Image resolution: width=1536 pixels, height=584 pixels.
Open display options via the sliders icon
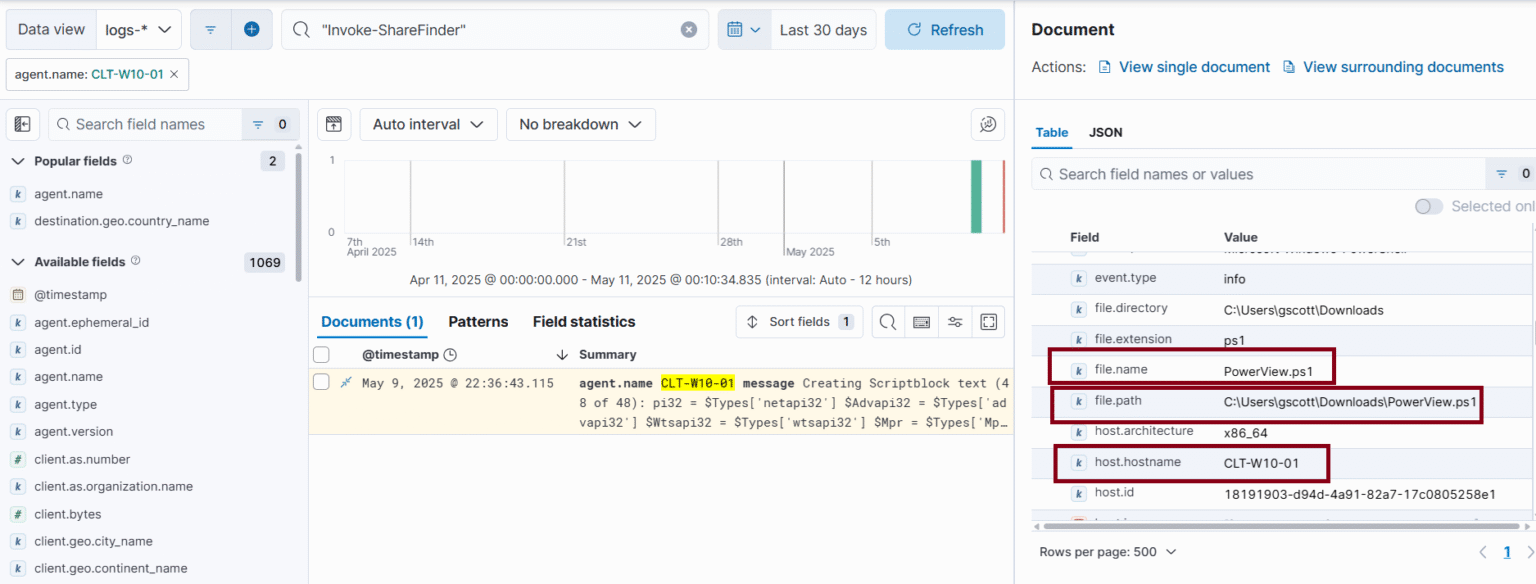[x=955, y=322]
